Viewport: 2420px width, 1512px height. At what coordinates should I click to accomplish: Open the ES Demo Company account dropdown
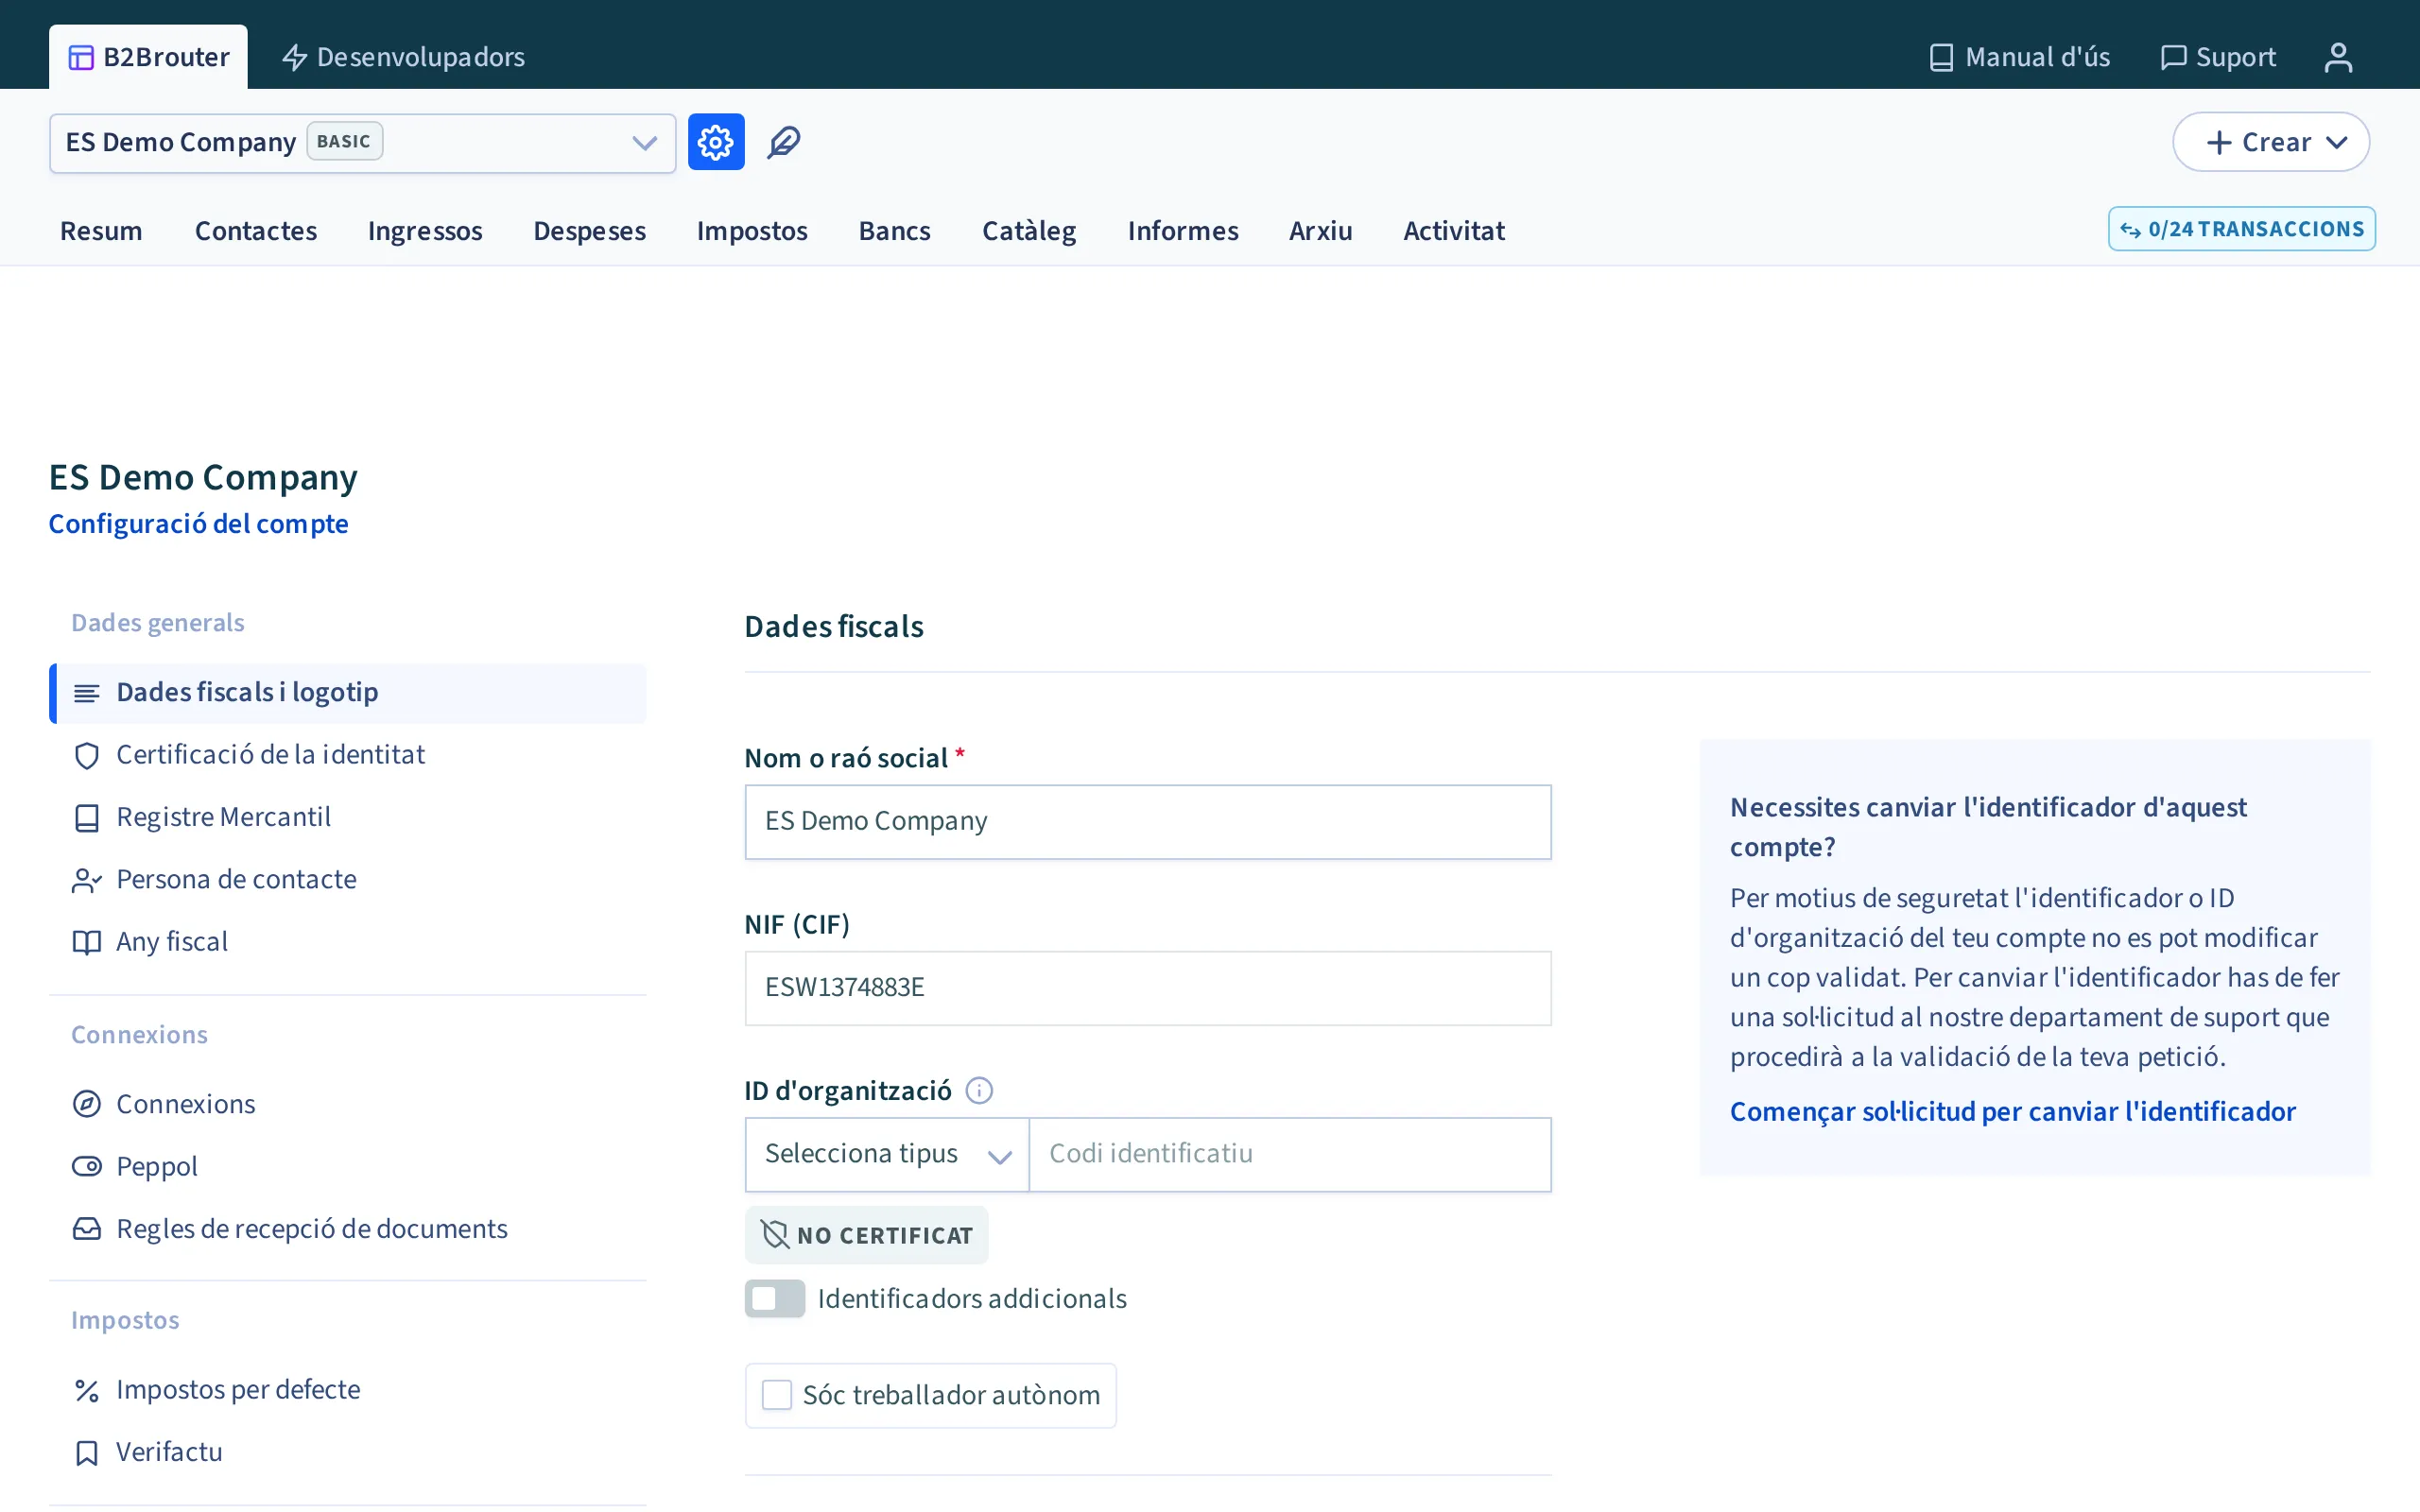click(362, 143)
